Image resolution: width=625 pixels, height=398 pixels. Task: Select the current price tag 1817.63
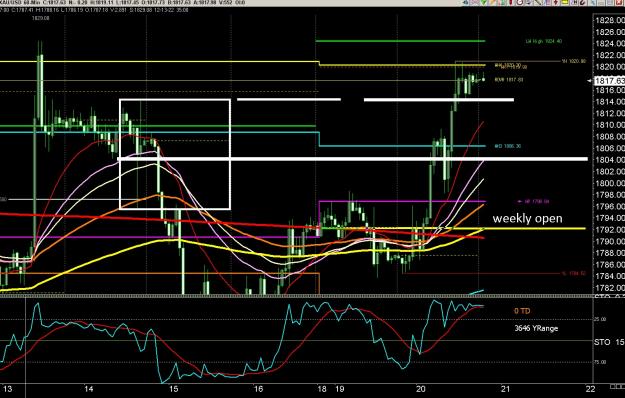pos(609,81)
